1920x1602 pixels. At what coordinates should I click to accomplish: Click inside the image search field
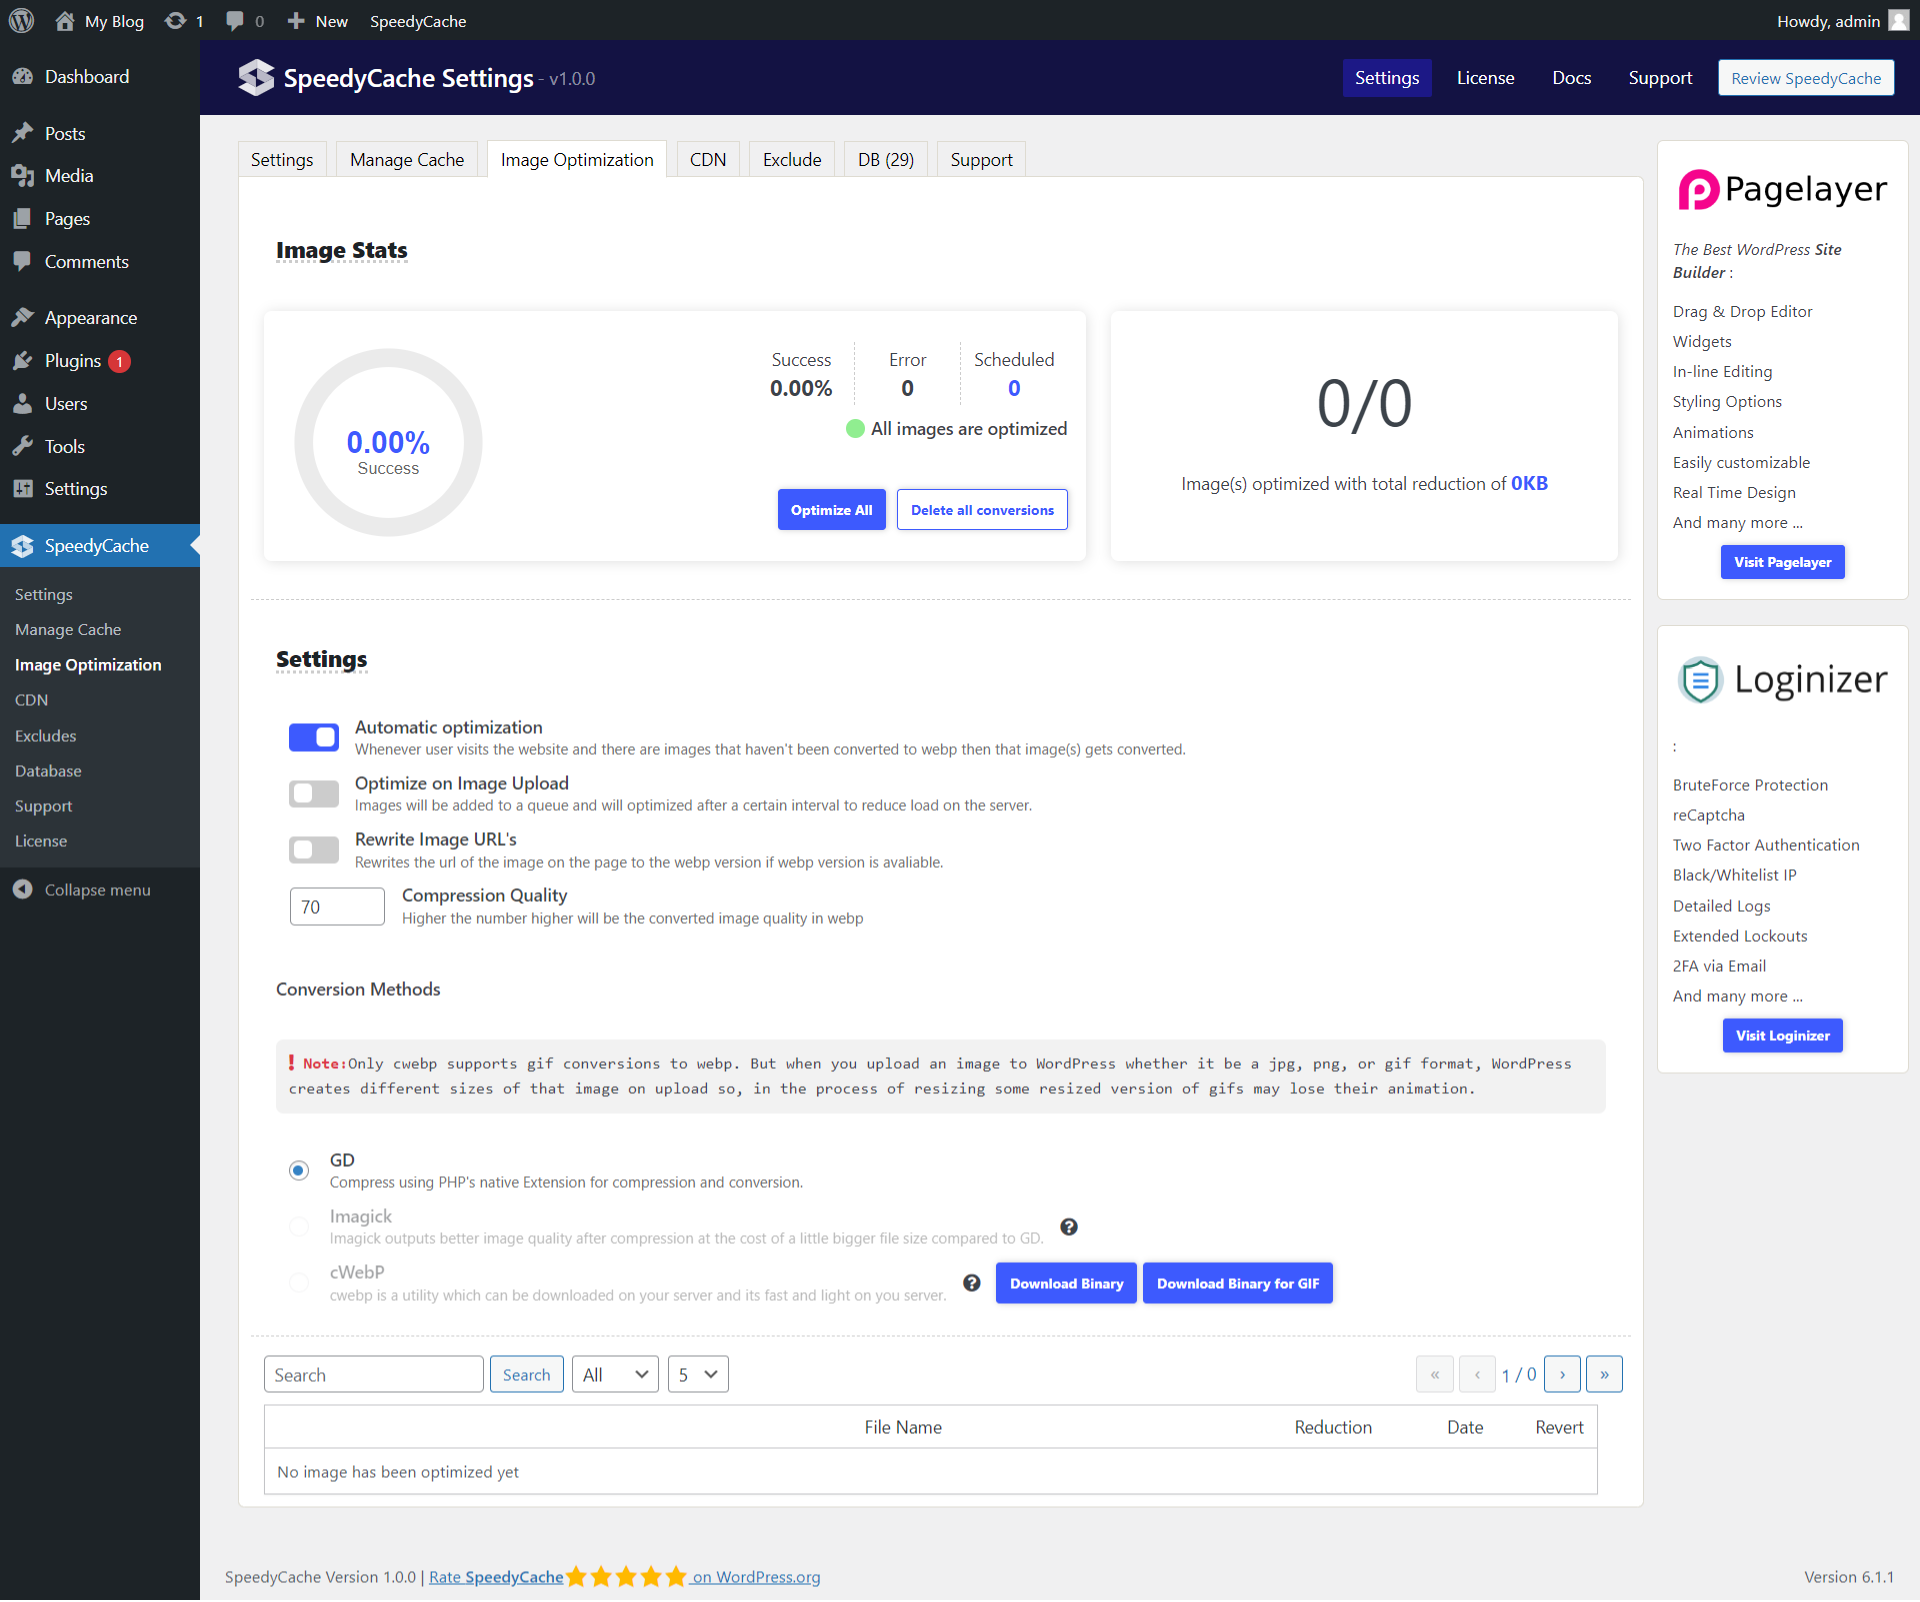click(x=373, y=1373)
